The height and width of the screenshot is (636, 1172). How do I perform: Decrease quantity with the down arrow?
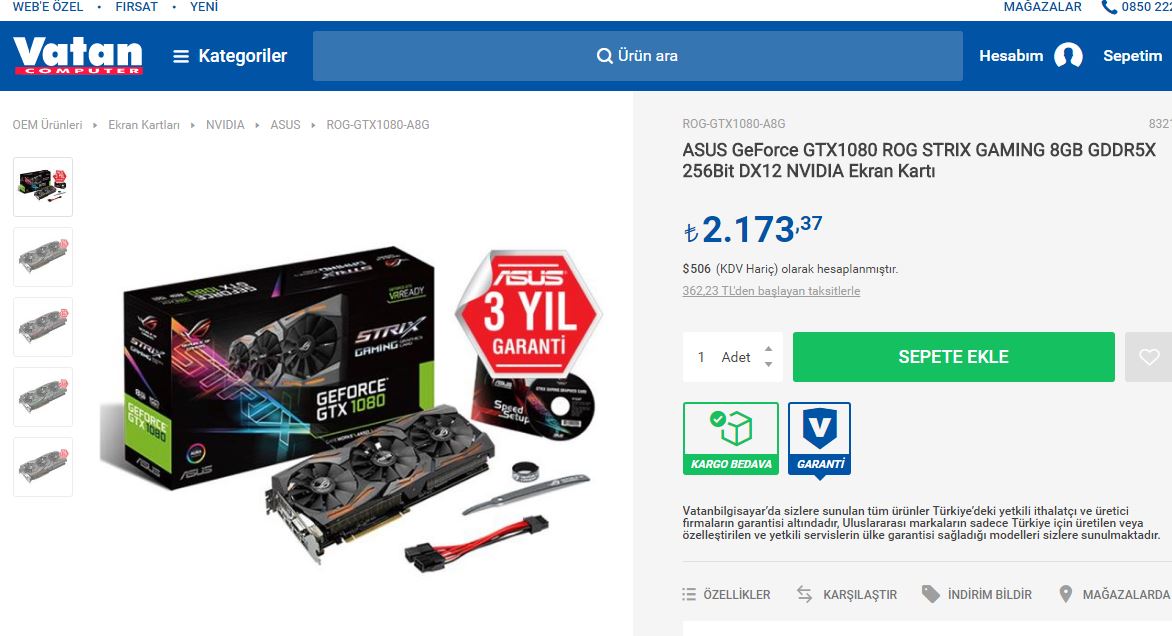[x=768, y=365]
